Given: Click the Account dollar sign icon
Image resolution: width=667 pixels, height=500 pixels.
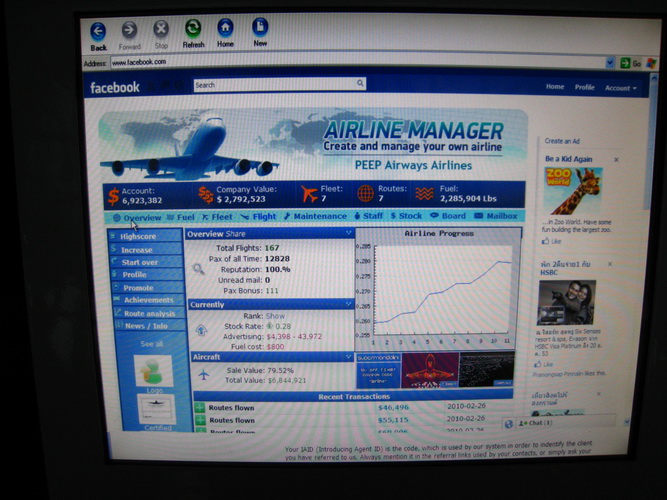Looking at the screenshot, I should point(113,197).
